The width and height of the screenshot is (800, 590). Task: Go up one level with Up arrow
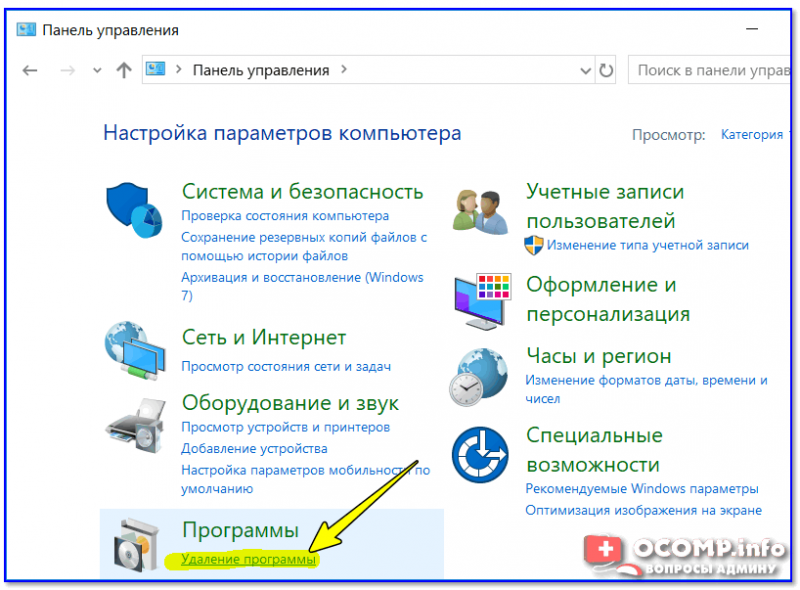[124, 70]
